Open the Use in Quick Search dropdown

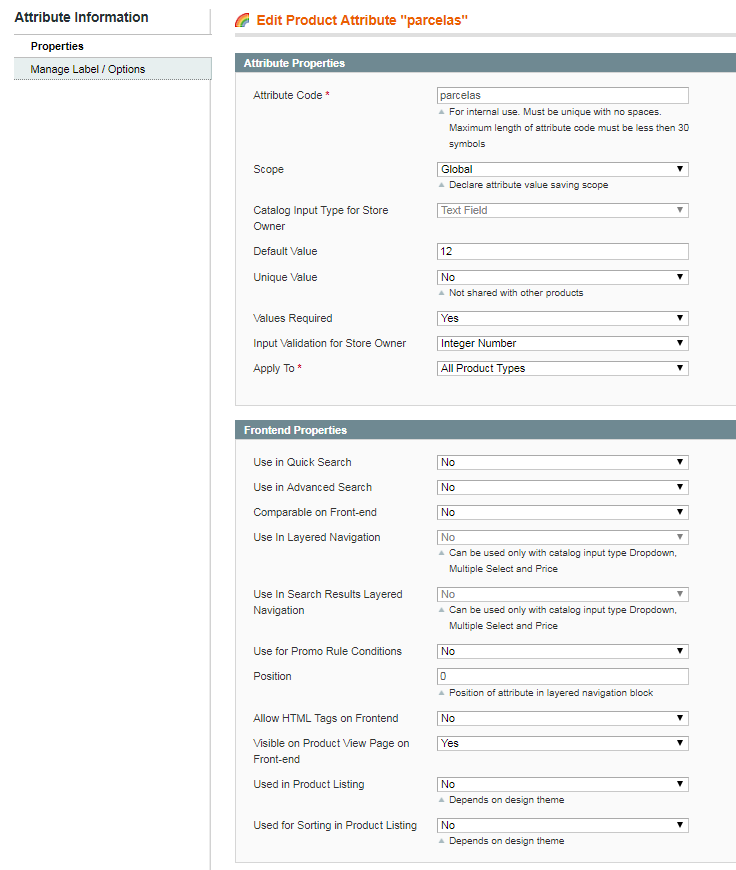tap(563, 462)
